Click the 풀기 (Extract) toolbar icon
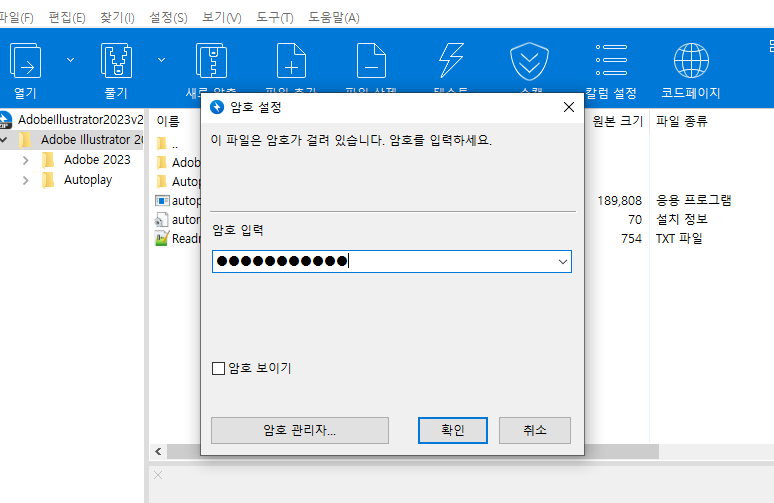The image size is (774, 503). [x=116, y=61]
